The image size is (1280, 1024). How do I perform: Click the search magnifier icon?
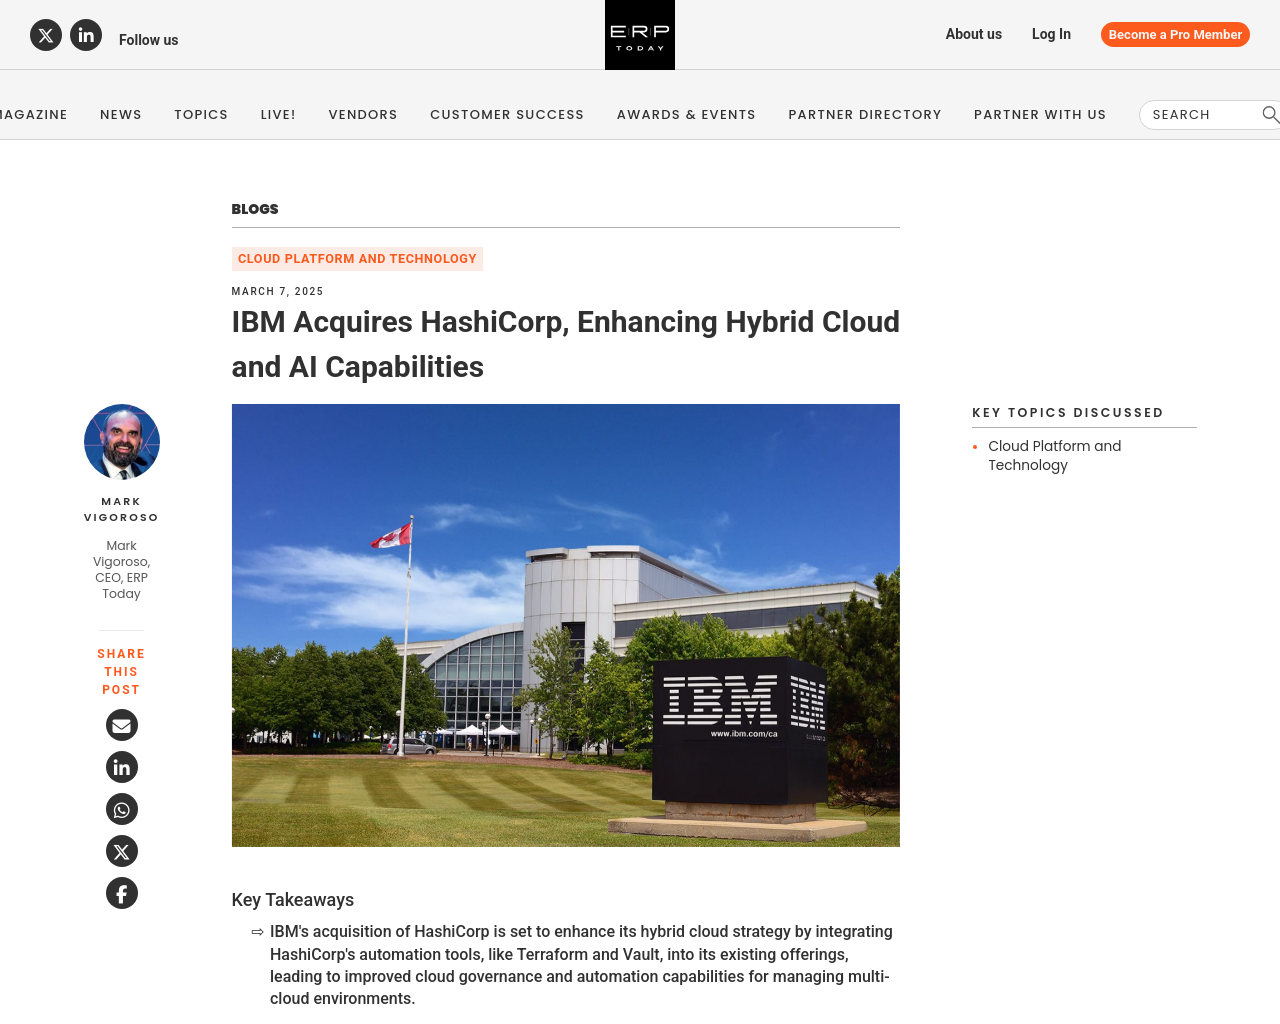(x=1270, y=115)
